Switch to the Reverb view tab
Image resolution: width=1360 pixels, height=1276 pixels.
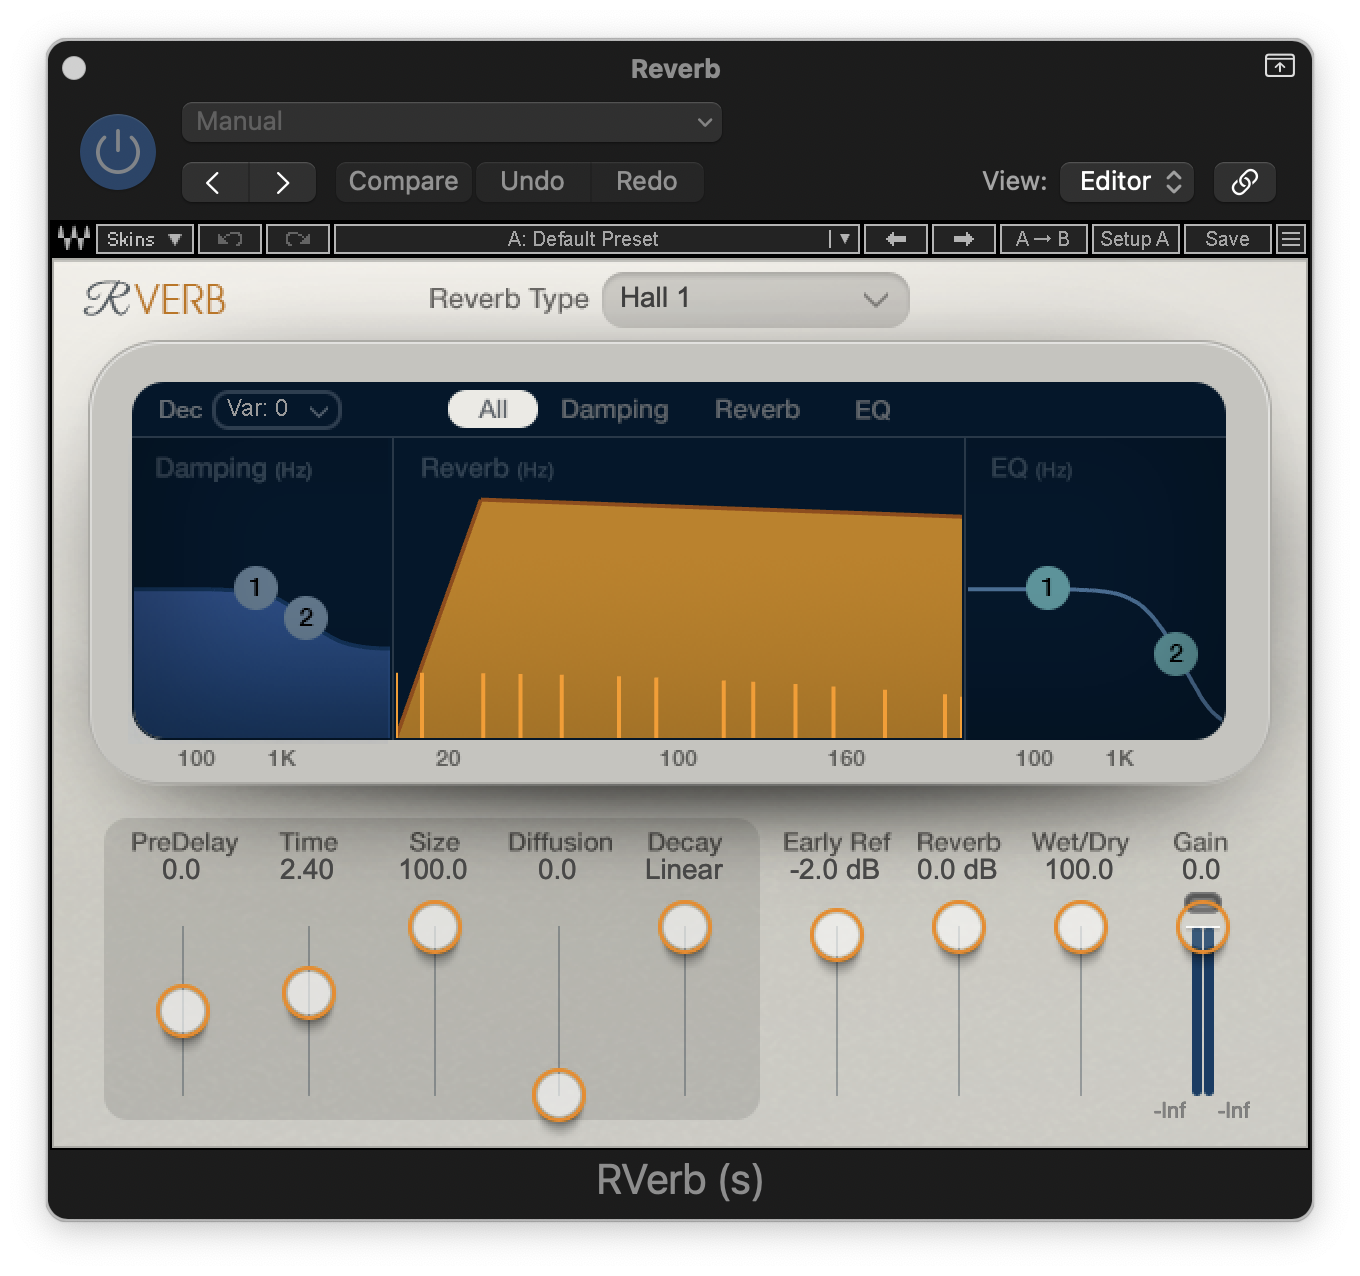point(757,410)
